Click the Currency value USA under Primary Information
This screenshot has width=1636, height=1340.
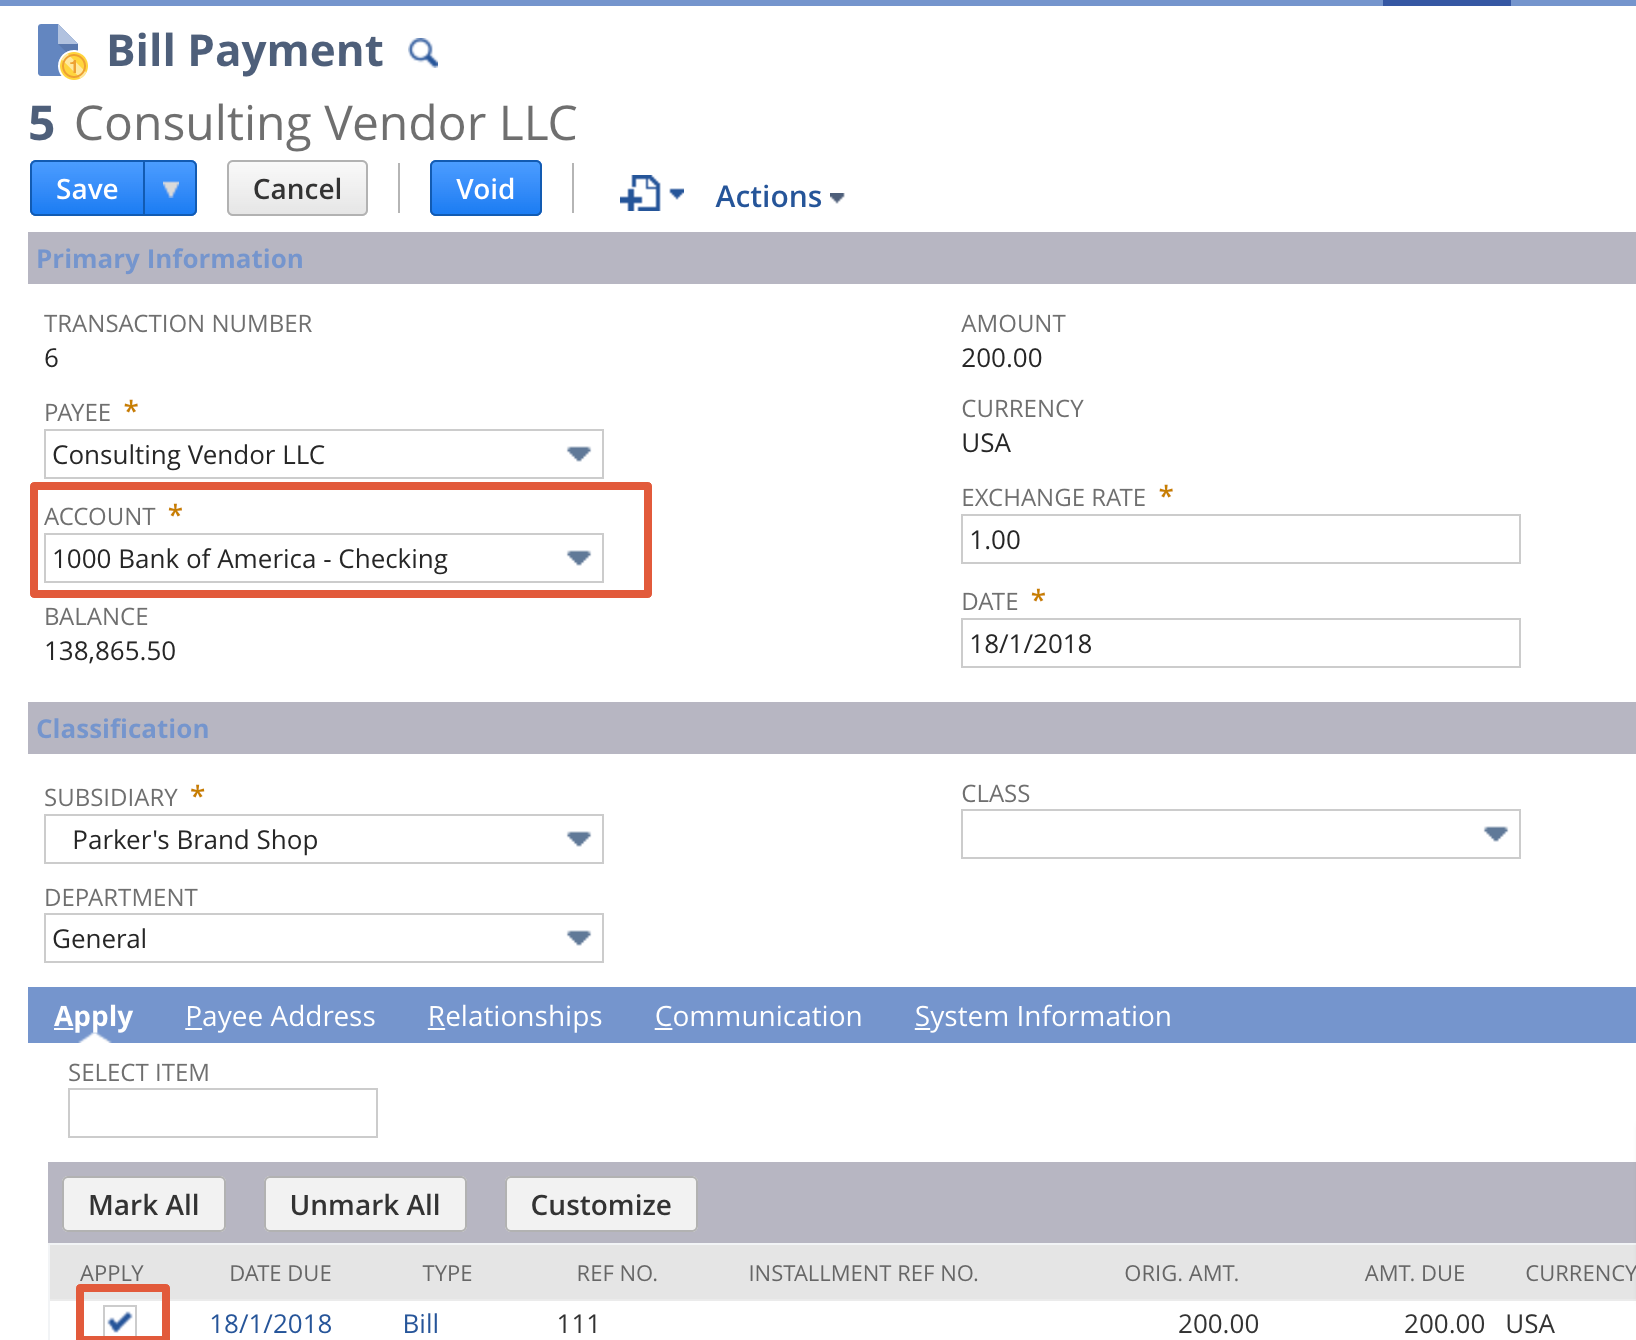[986, 443]
